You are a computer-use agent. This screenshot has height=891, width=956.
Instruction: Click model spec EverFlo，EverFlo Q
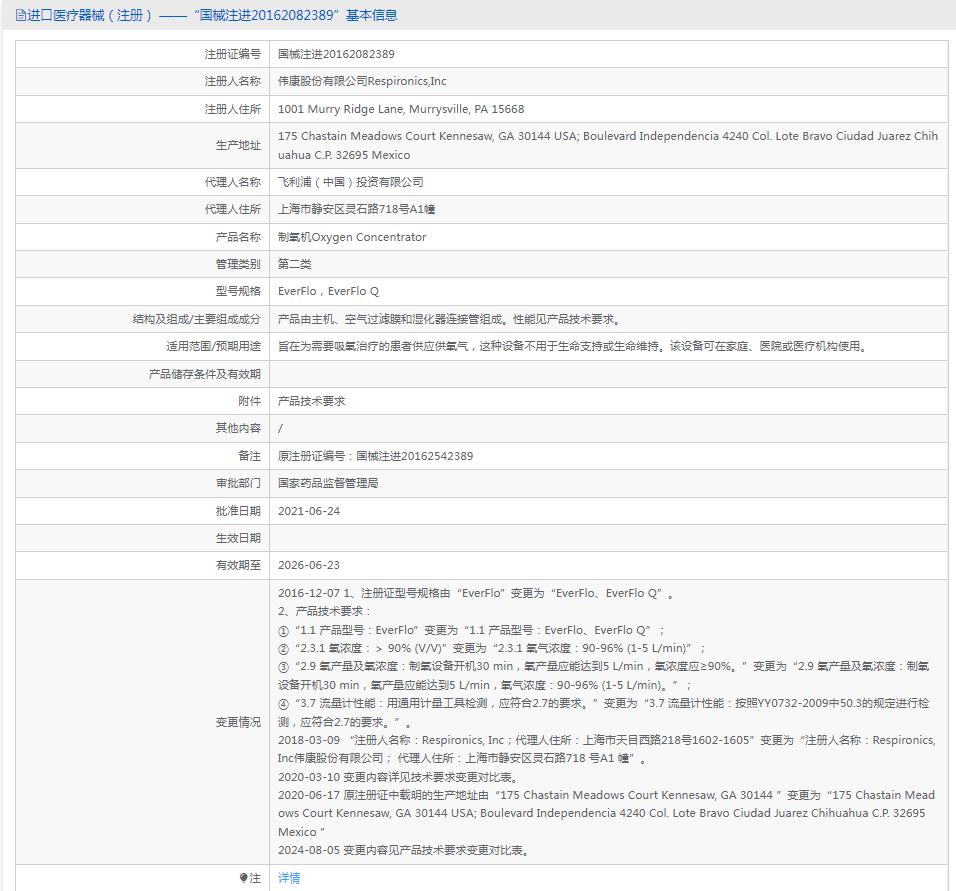coord(328,291)
